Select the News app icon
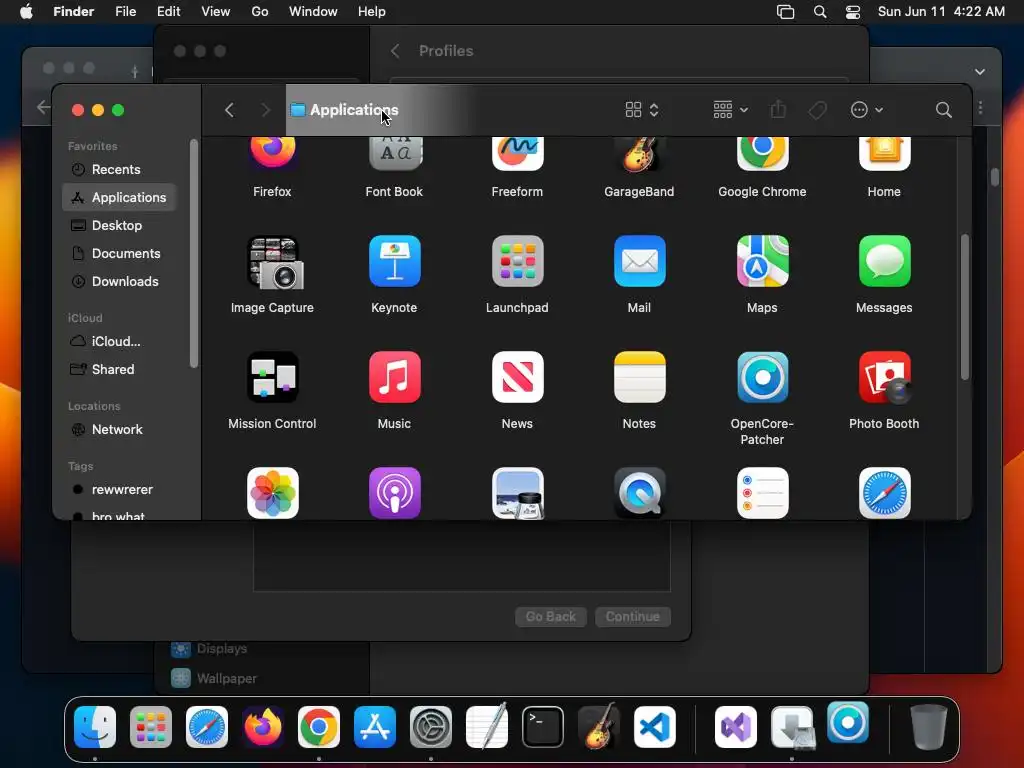 (517, 377)
